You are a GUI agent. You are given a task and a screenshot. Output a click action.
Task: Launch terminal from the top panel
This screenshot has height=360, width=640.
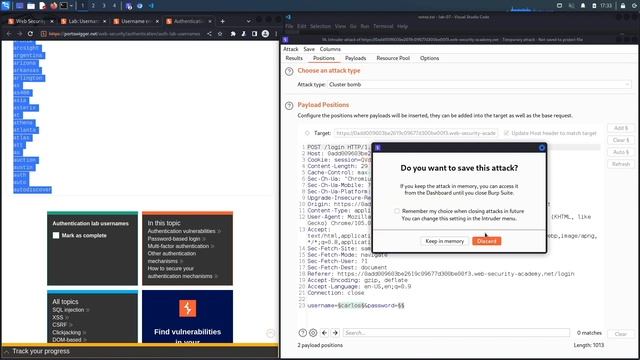click(64, 6)
